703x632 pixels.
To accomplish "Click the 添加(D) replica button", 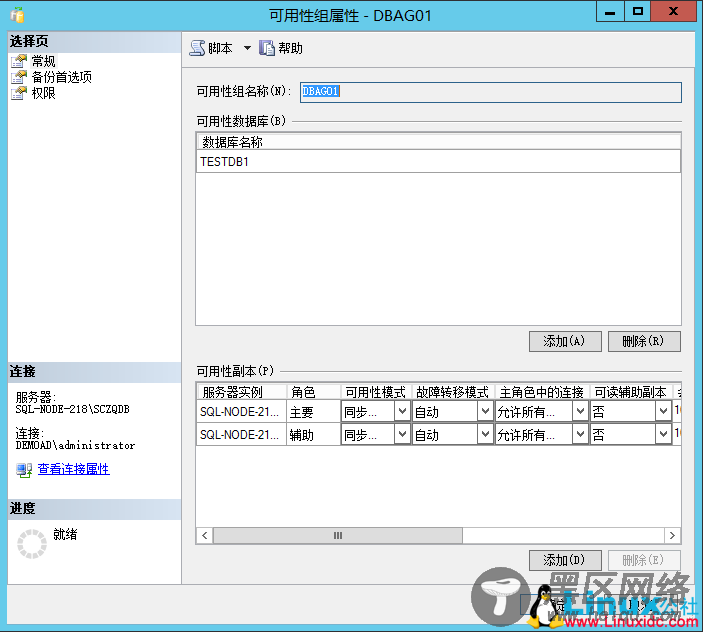I will (565, 560).
